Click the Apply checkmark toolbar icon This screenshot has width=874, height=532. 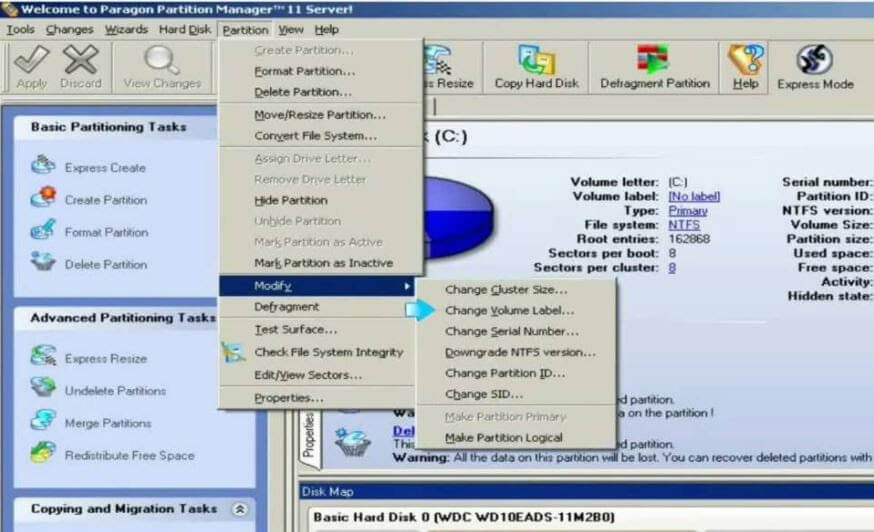tap(32, 60)
